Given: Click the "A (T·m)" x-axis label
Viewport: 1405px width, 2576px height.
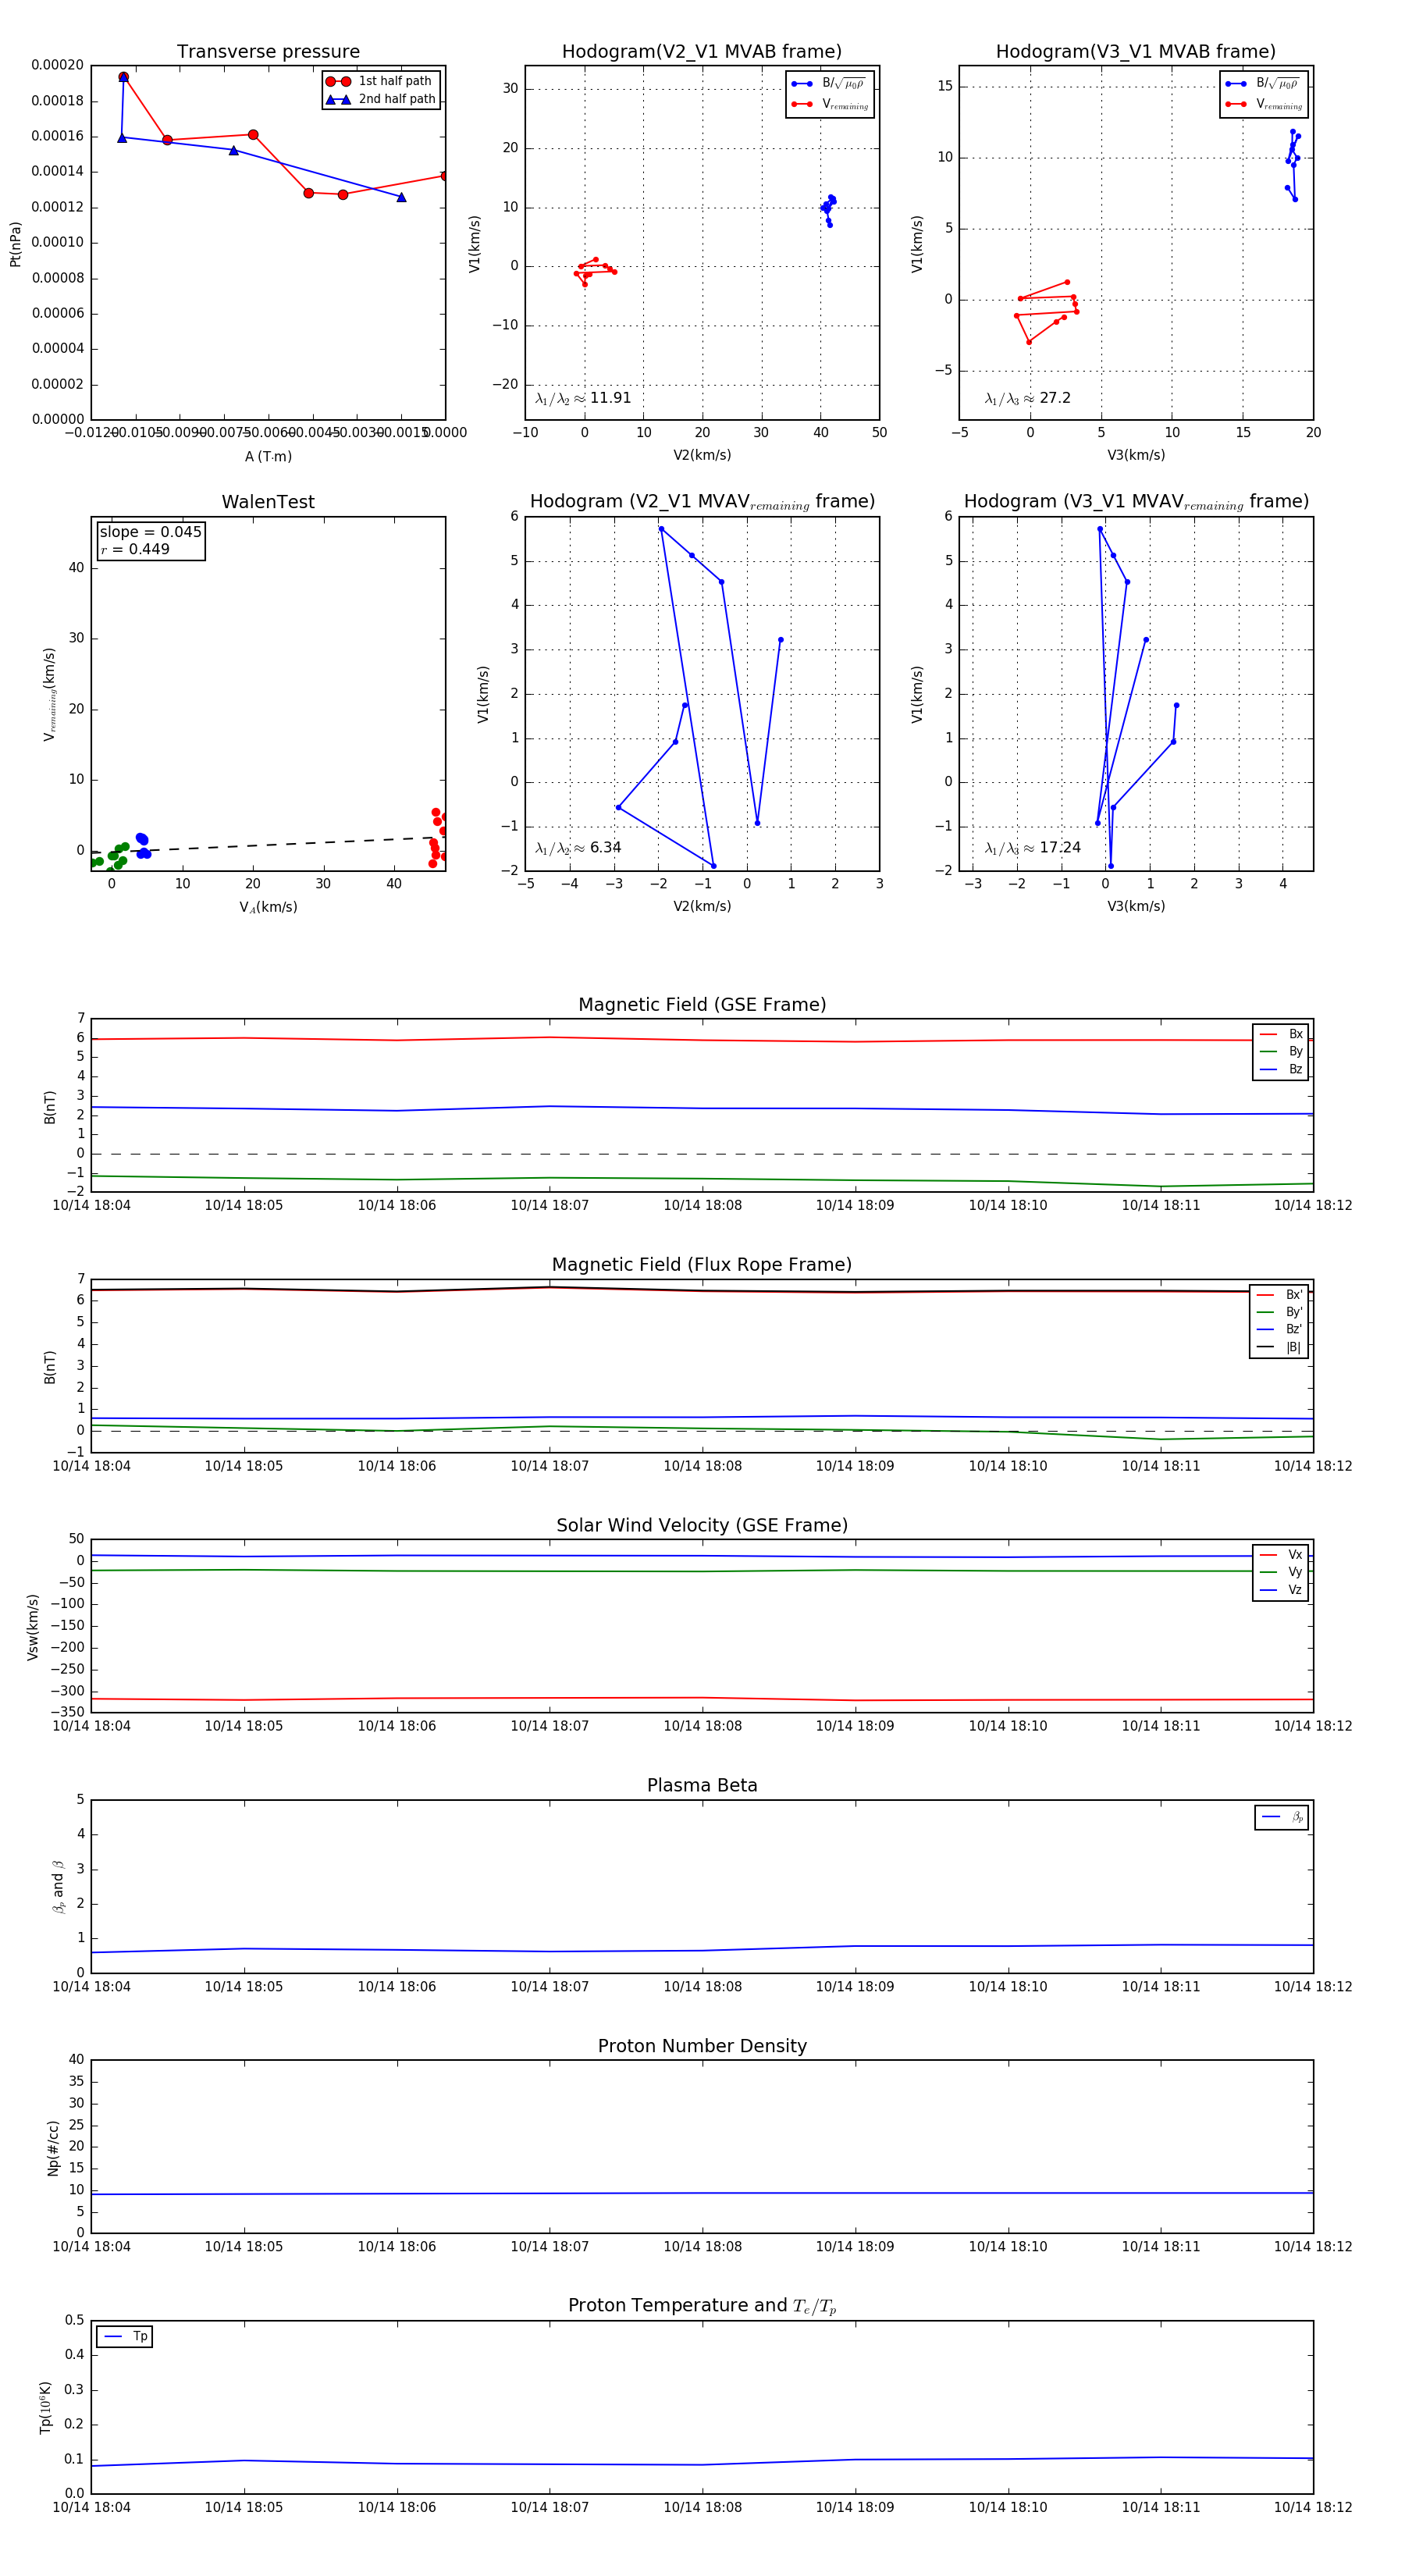Looking at the screenshot, I should pyautogui.click(x=268, y=456).
